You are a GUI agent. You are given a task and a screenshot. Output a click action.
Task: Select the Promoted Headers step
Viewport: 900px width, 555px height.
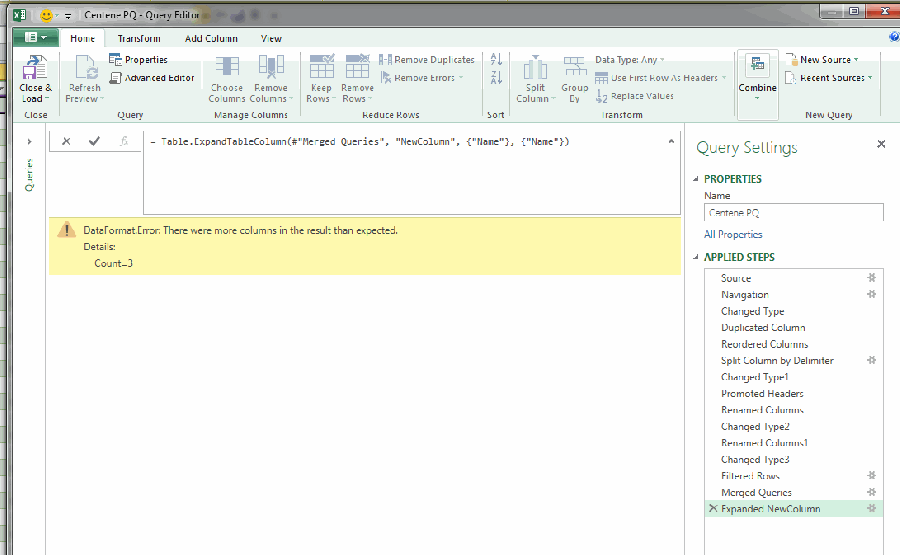click(762, 393)
